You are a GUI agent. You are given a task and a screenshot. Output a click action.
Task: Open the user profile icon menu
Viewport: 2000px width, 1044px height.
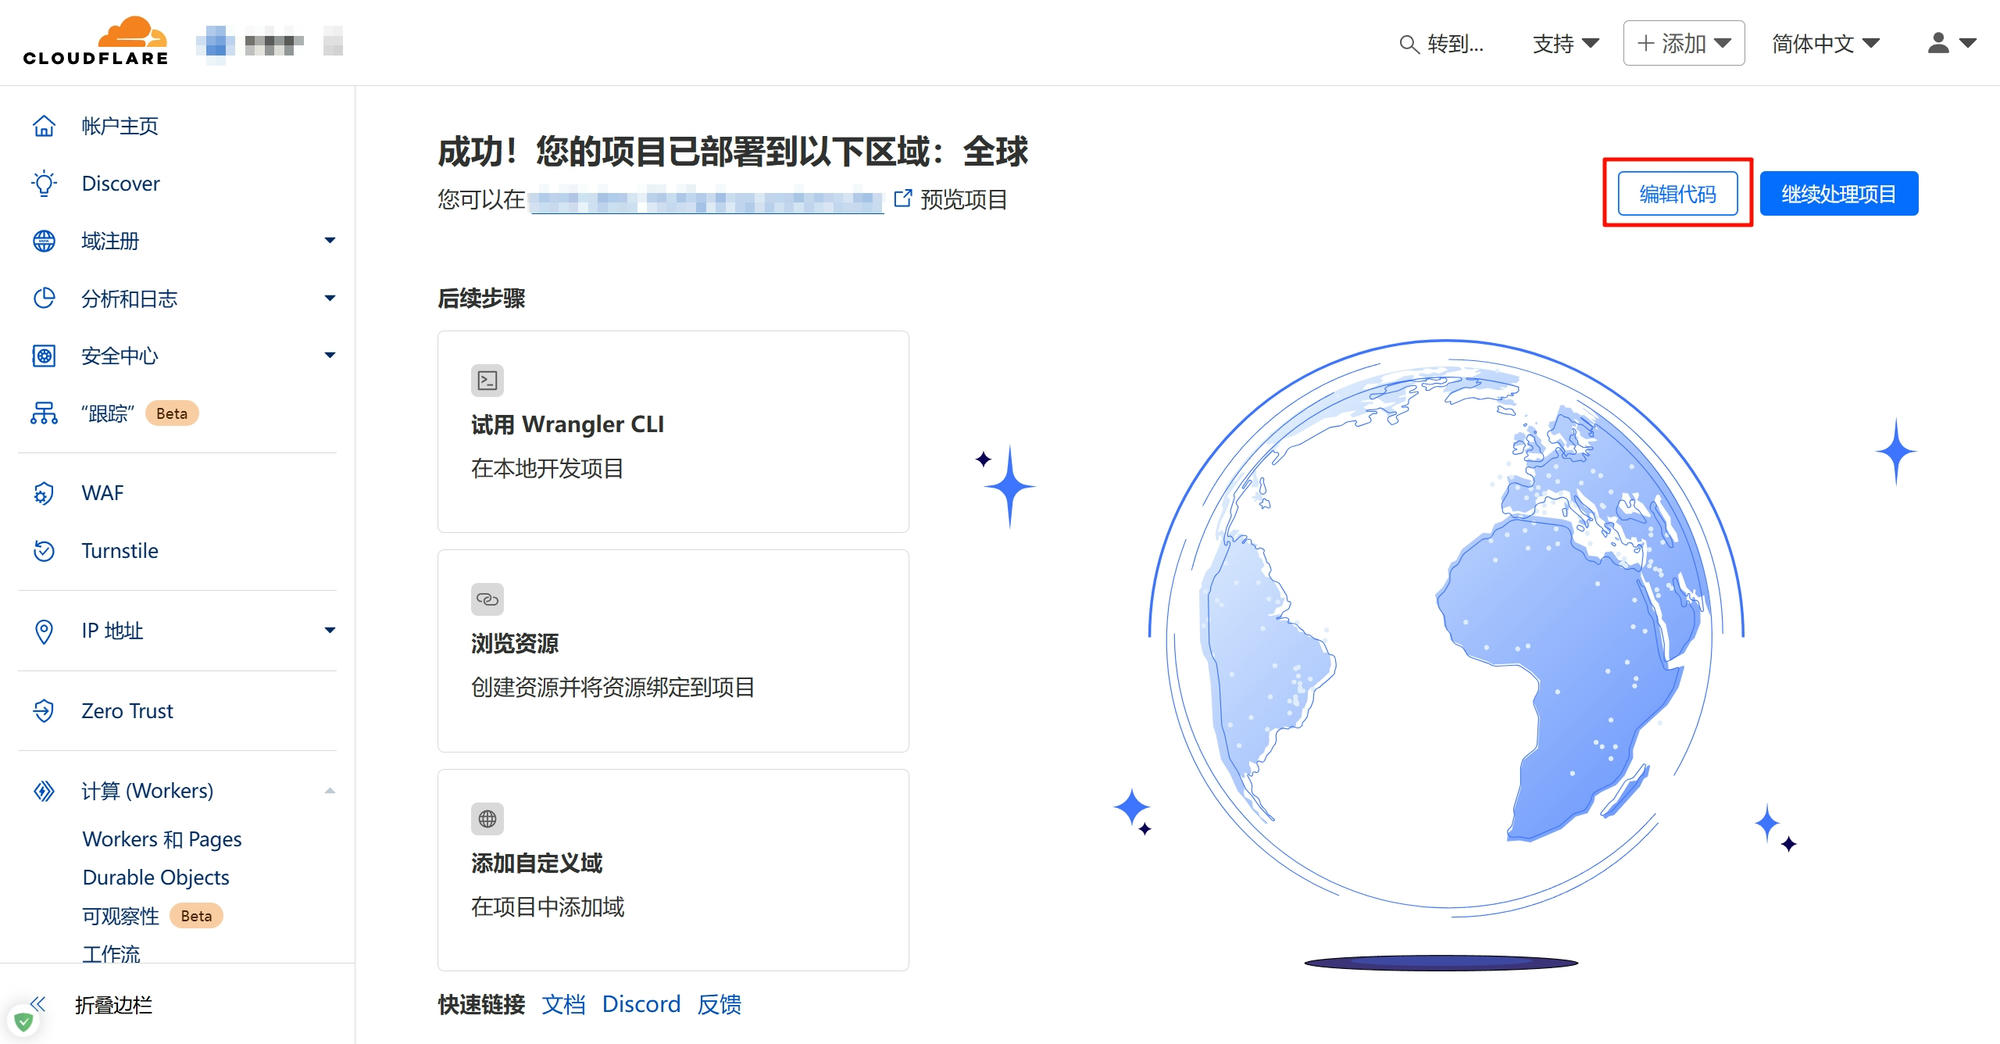coord(1950,43)
